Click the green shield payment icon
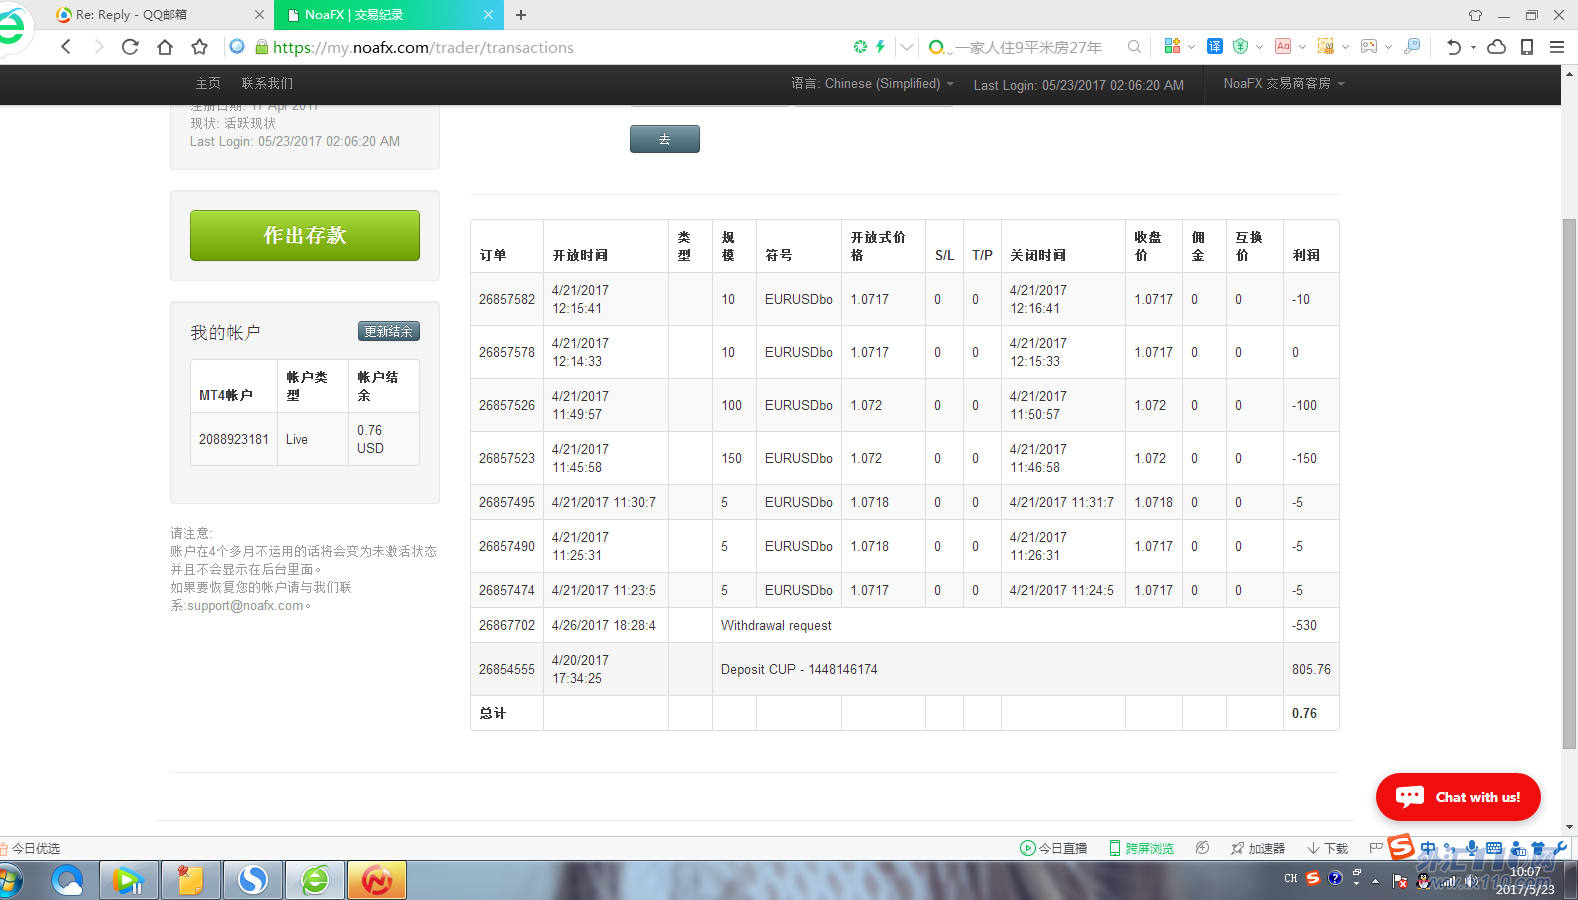Screen dimensions: 1578x900 pyautogui.click(x=1240, y=46)
